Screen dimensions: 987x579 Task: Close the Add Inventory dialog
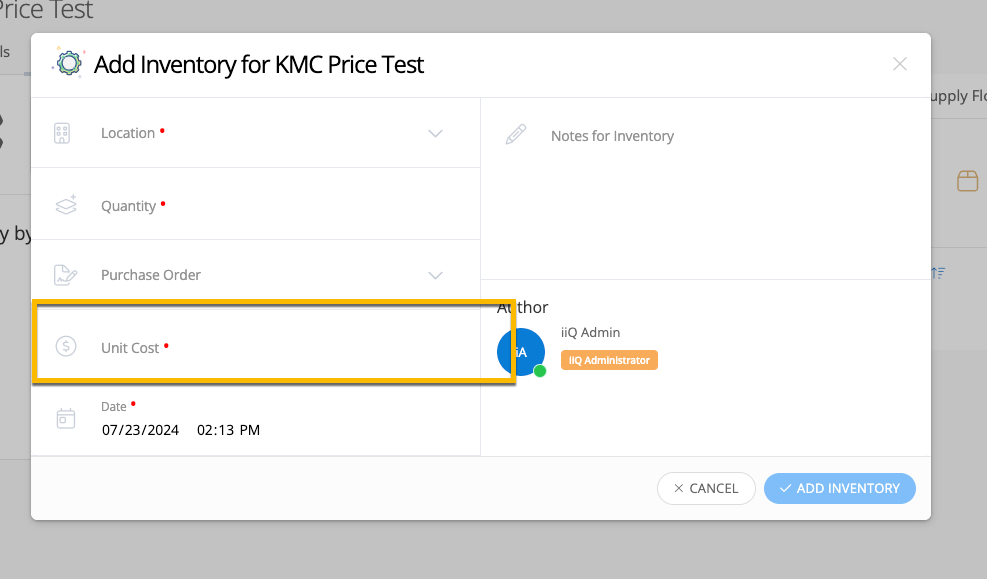900,64
